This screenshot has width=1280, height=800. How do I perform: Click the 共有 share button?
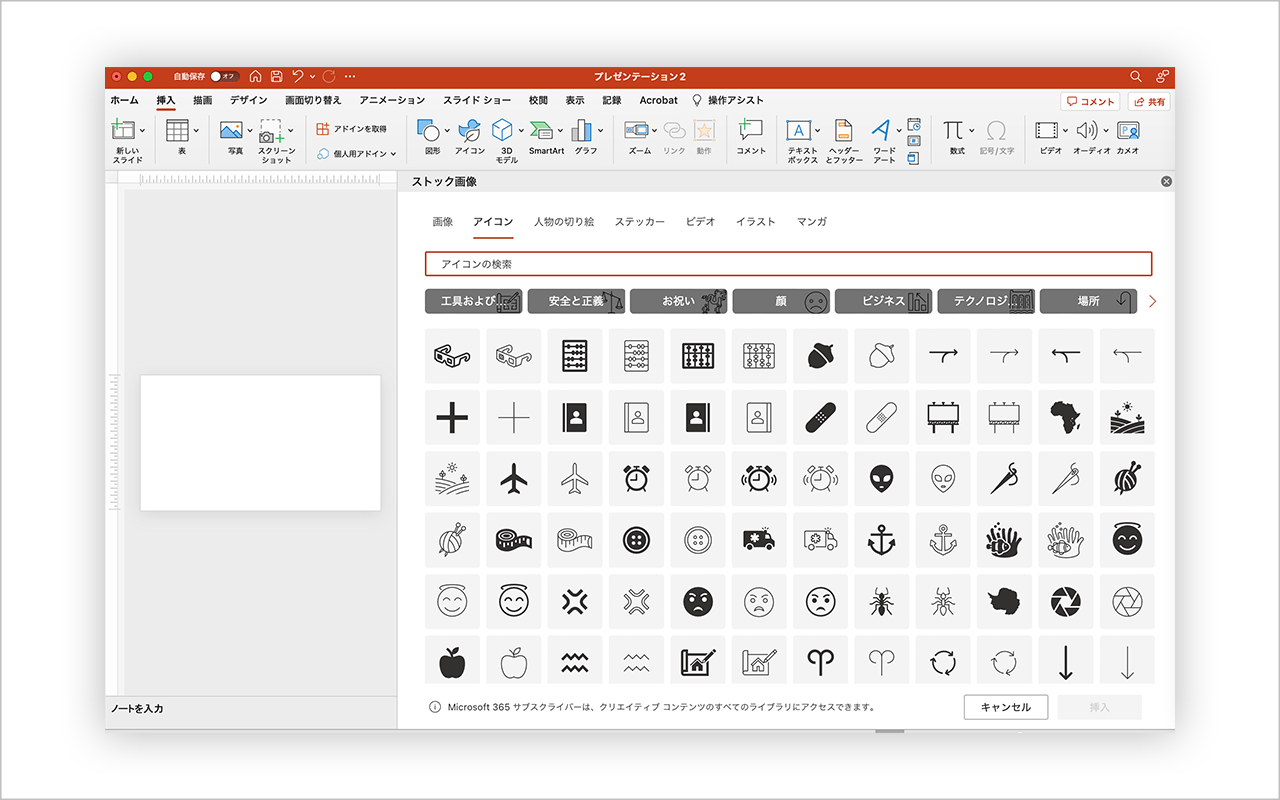pos(1149,102)
